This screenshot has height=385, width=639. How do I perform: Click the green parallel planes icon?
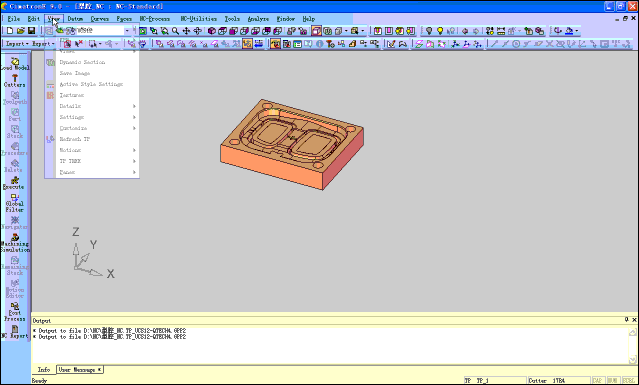[419, 44]
